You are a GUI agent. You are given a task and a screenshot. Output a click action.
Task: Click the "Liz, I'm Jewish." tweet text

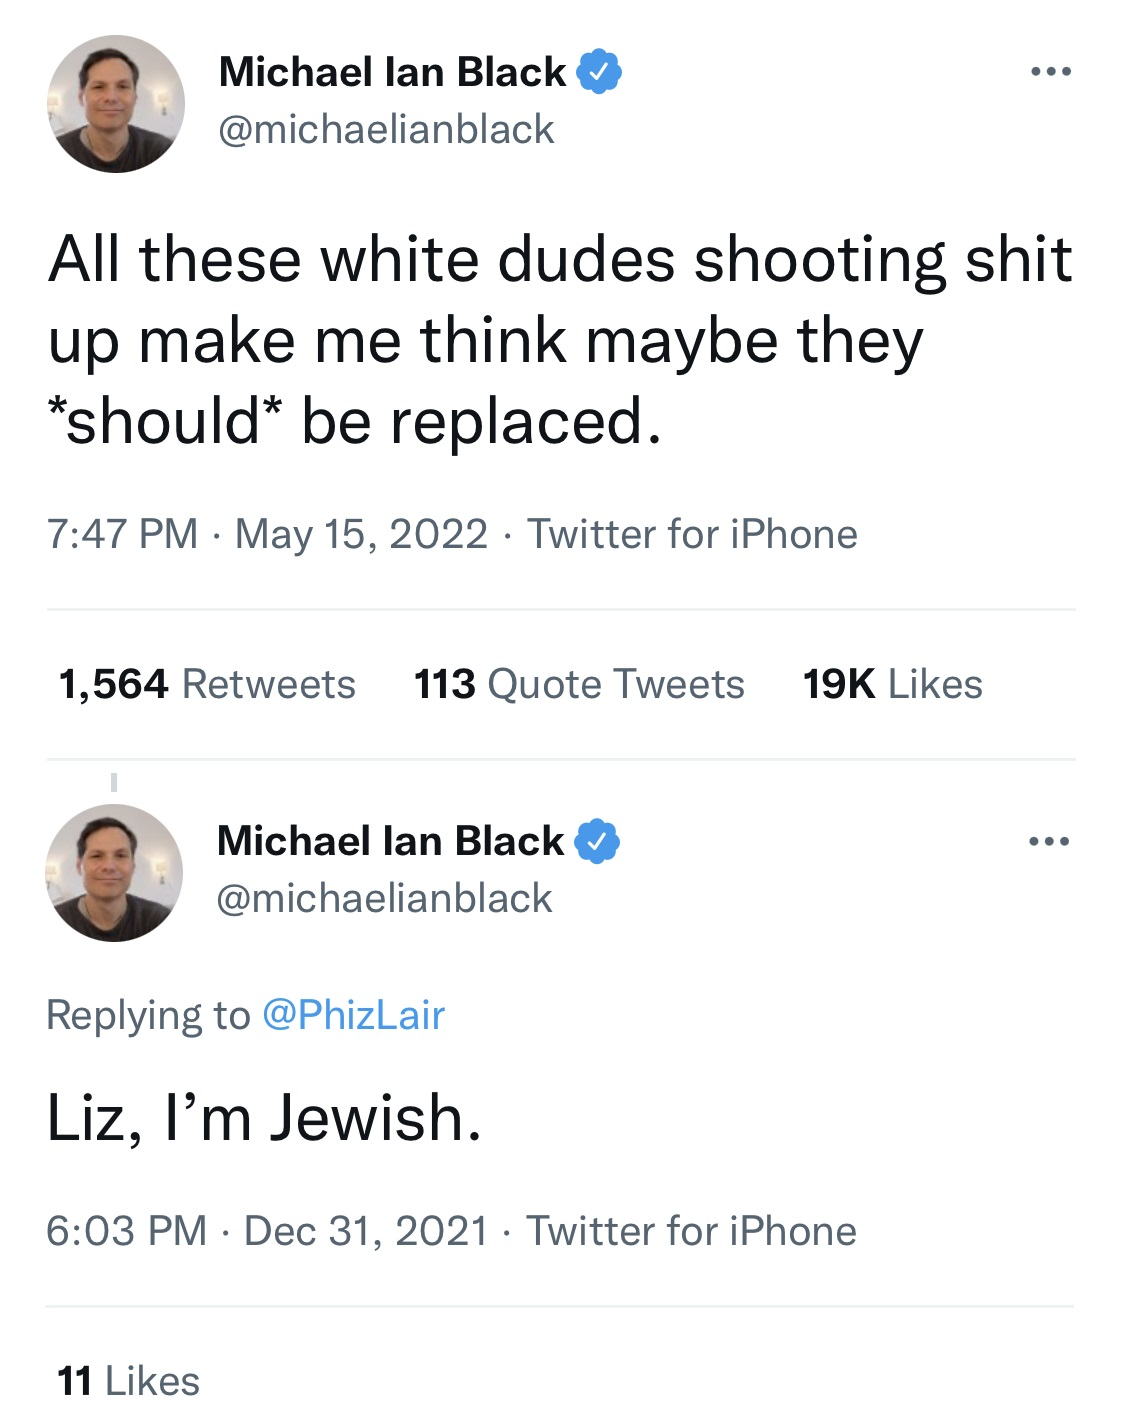click(x=265, y=1118)
